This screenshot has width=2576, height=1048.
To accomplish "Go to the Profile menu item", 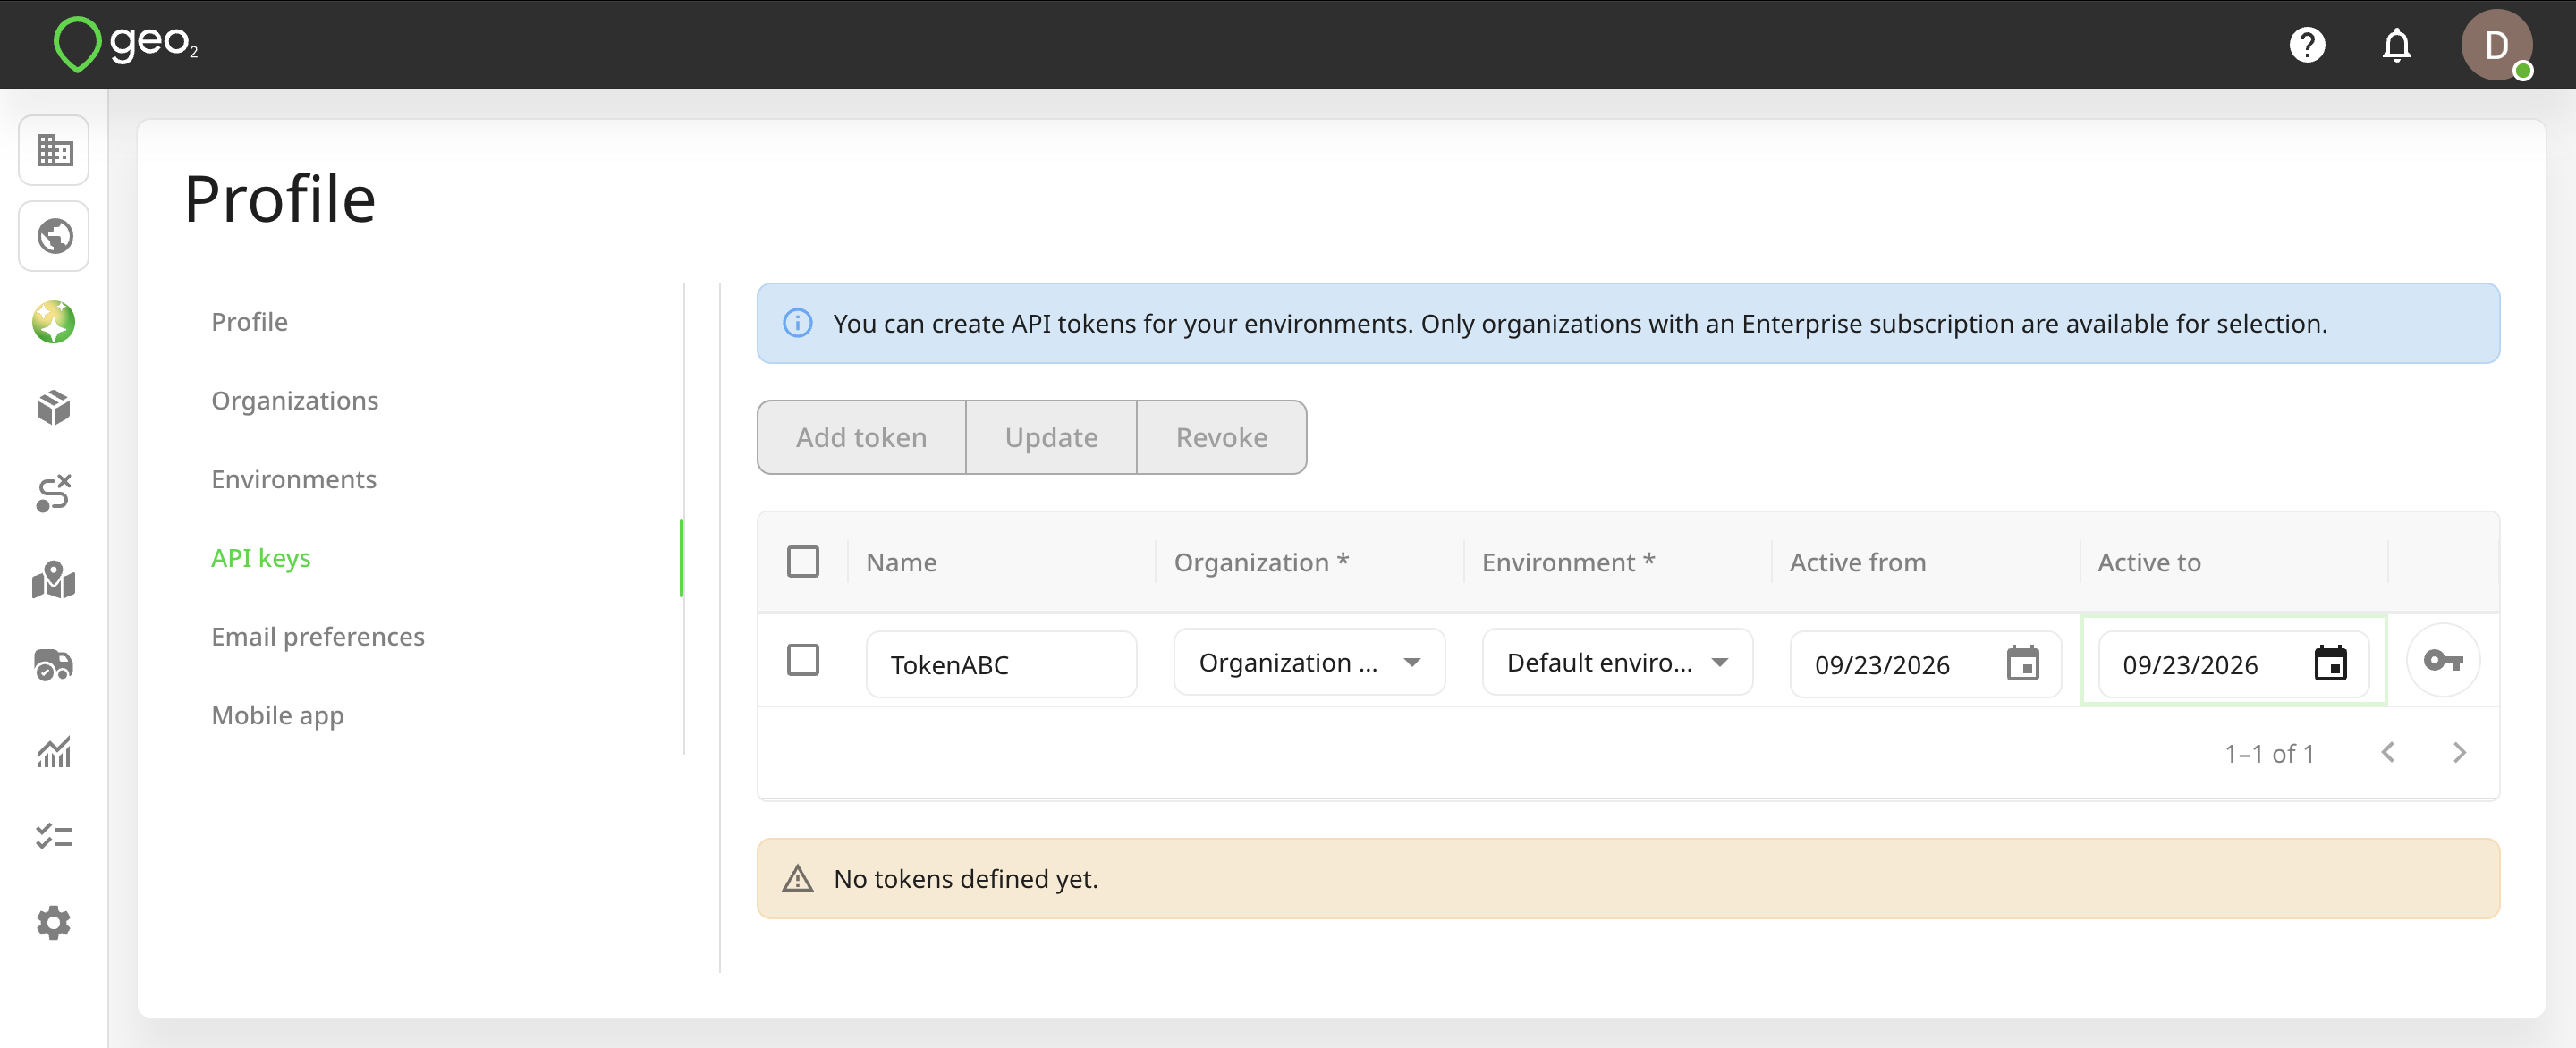I will tap(249, 322).
